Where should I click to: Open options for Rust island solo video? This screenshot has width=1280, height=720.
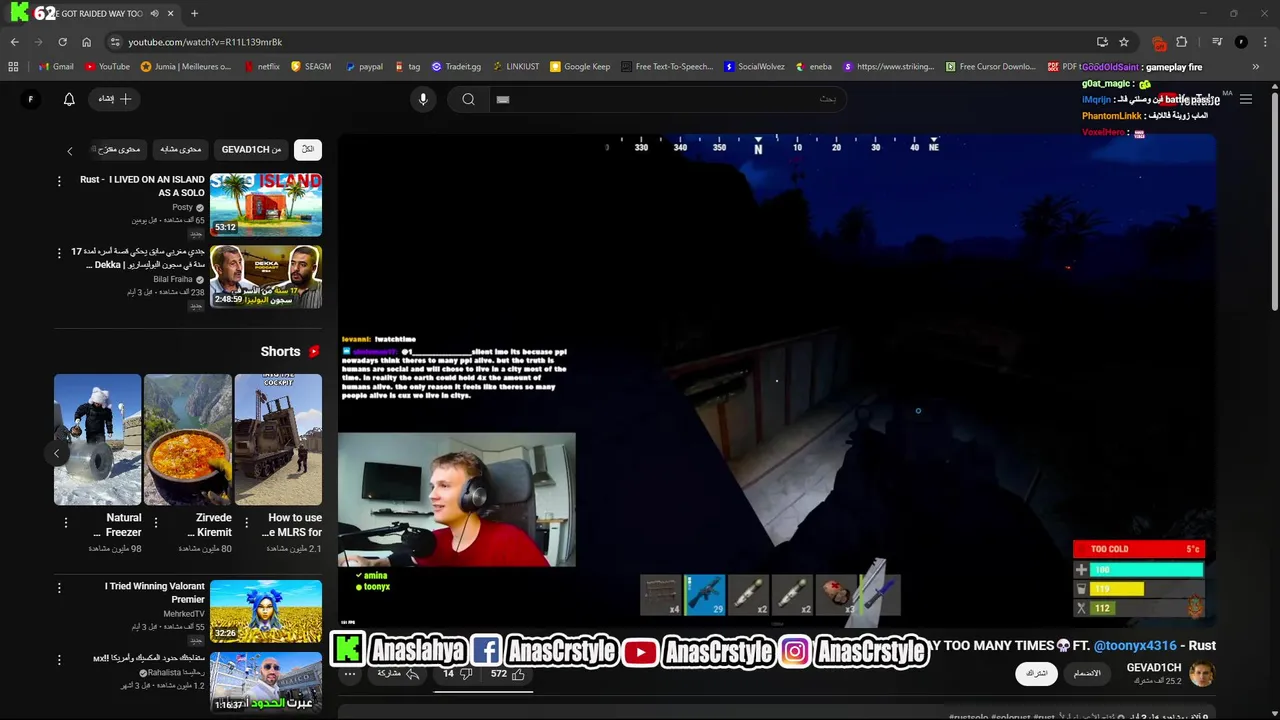click(x=59, y=181)
